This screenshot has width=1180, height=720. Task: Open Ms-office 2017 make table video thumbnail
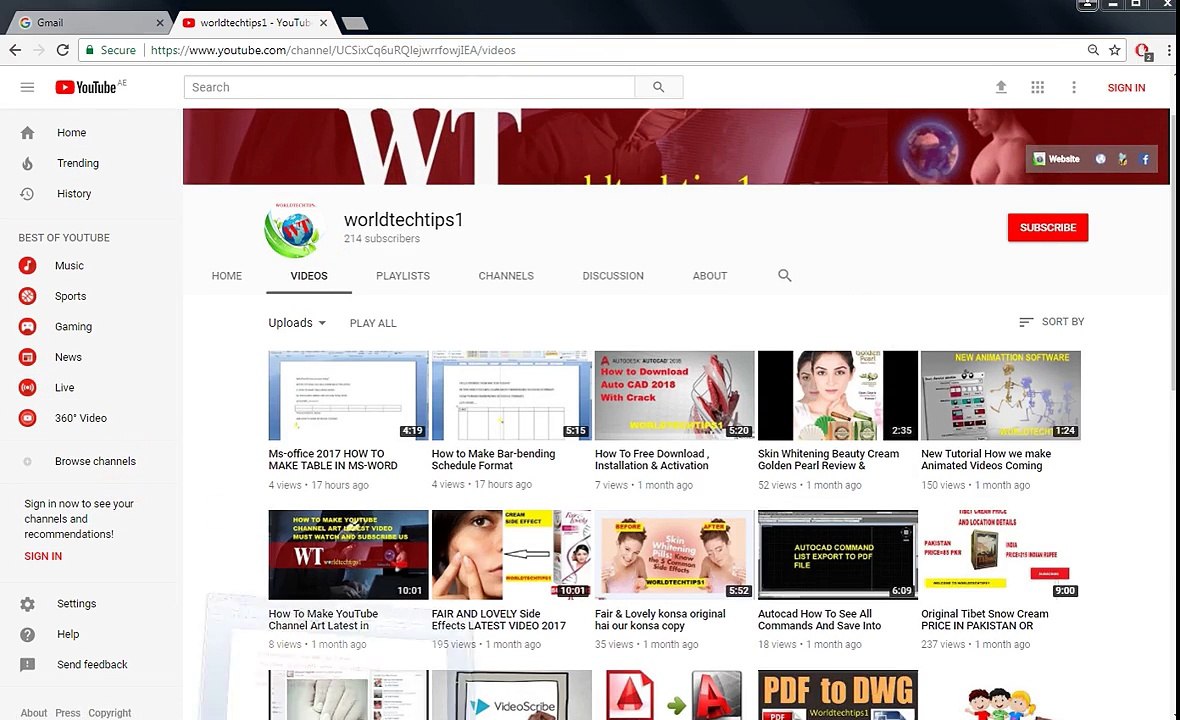[x=348, y=396]
